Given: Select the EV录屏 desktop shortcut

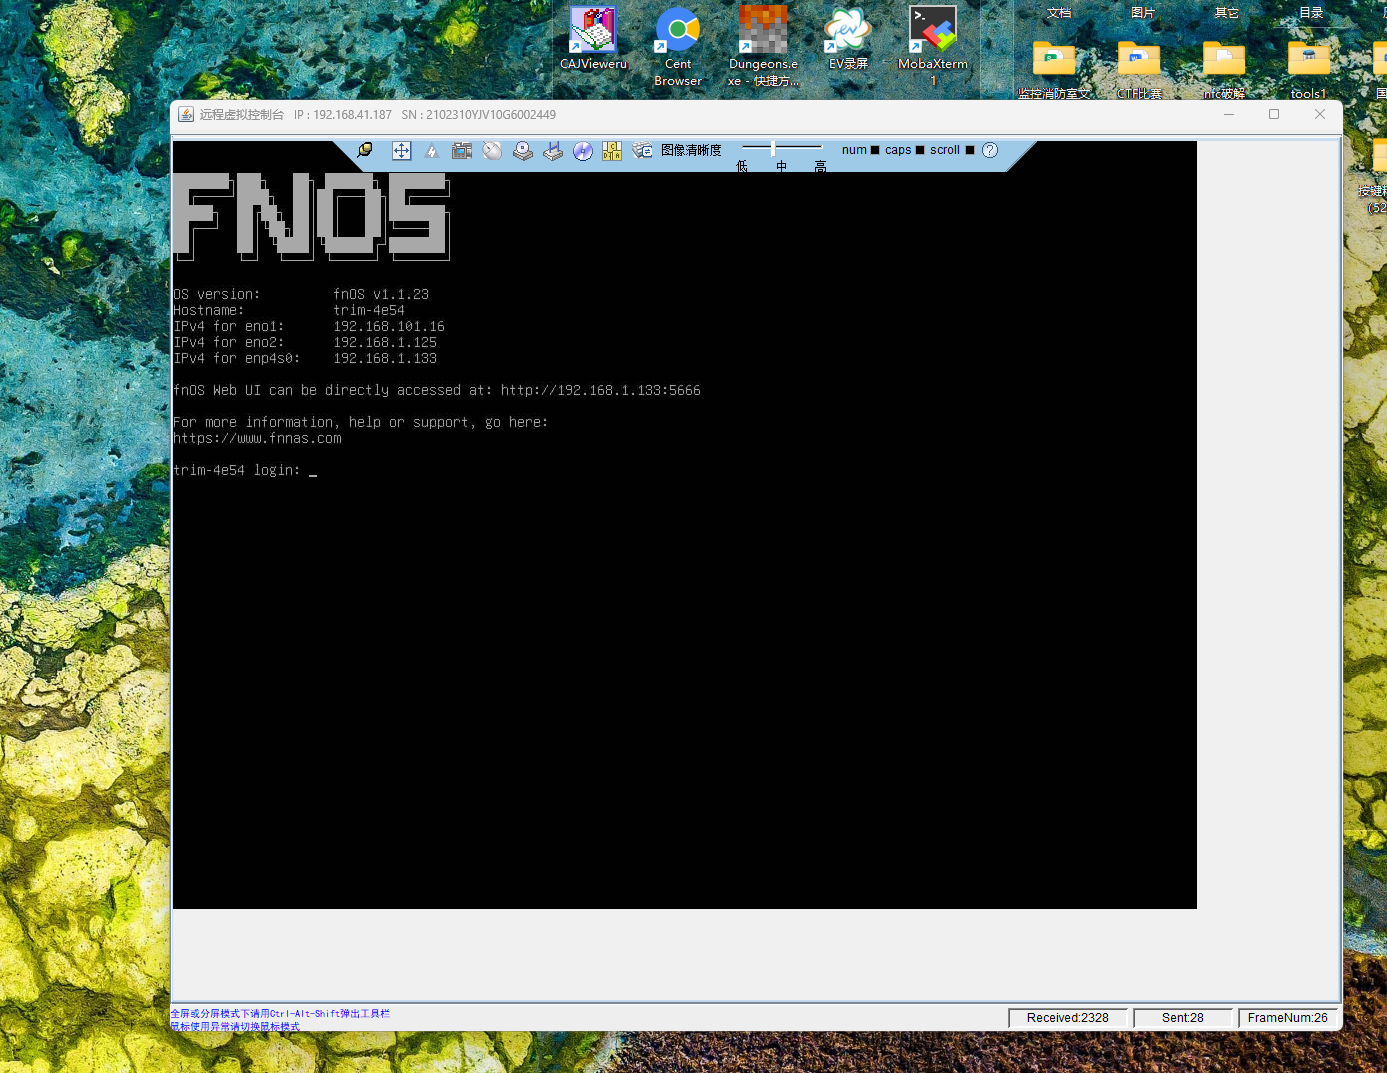Looking at the screenshot, I should click(x=848, y=40).
